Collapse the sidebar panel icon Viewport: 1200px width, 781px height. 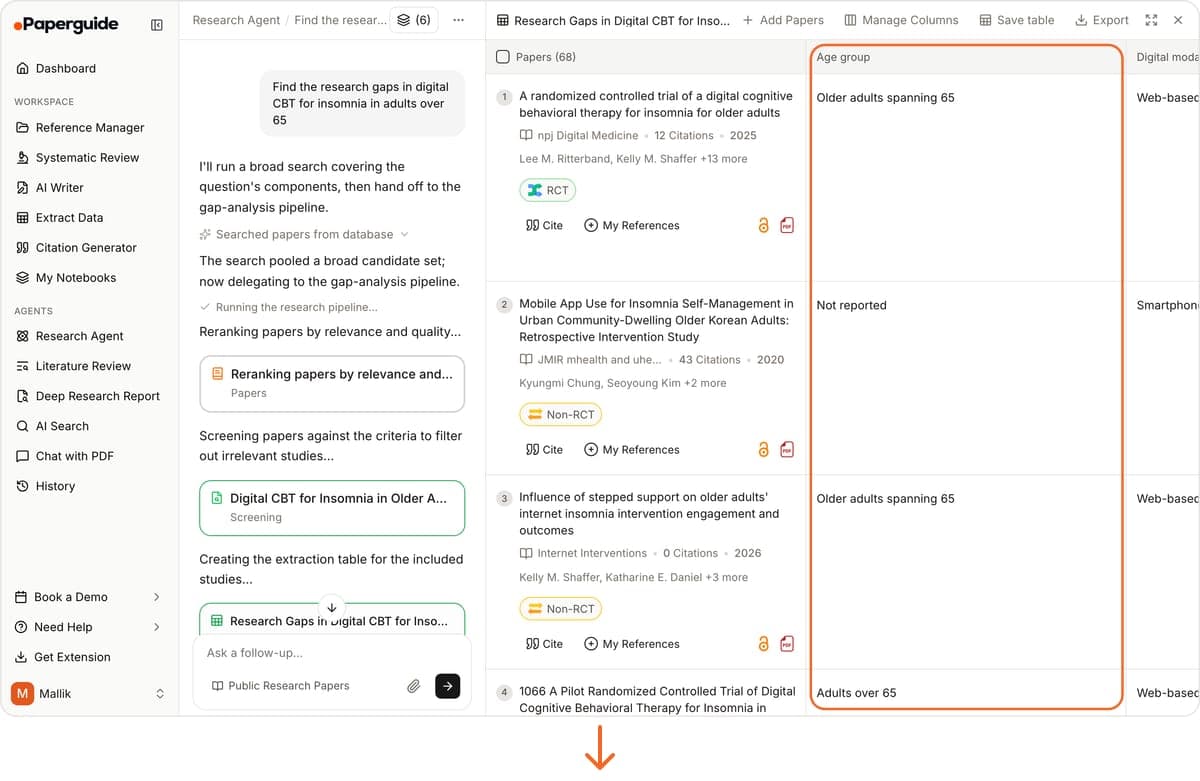[157, 25]
